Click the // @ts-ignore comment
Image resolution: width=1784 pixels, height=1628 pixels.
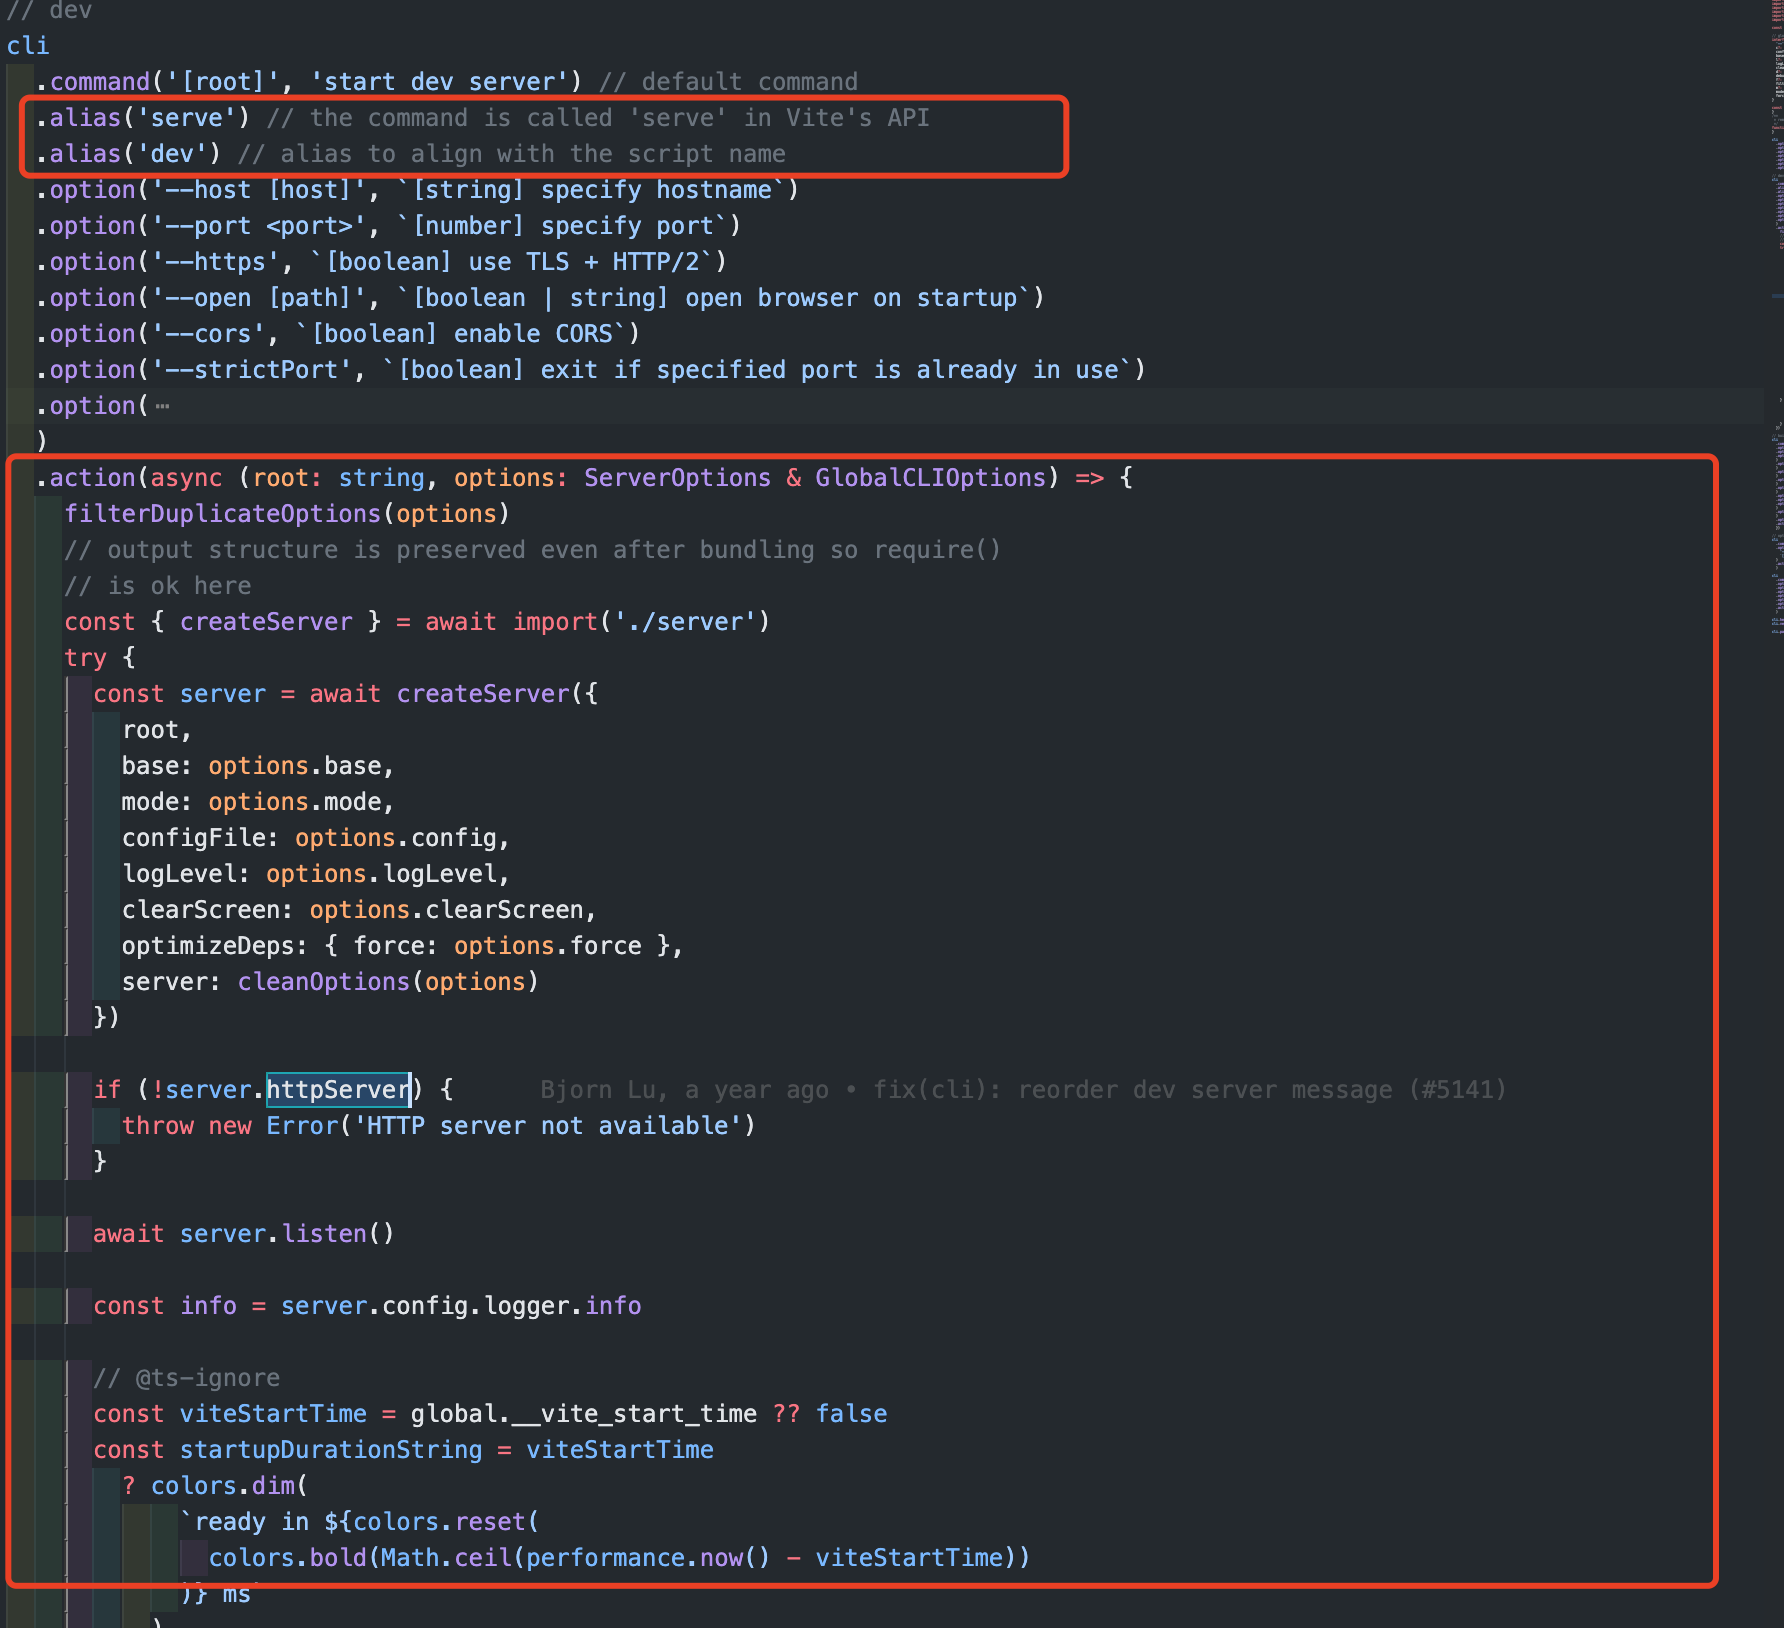point(186,1378)
